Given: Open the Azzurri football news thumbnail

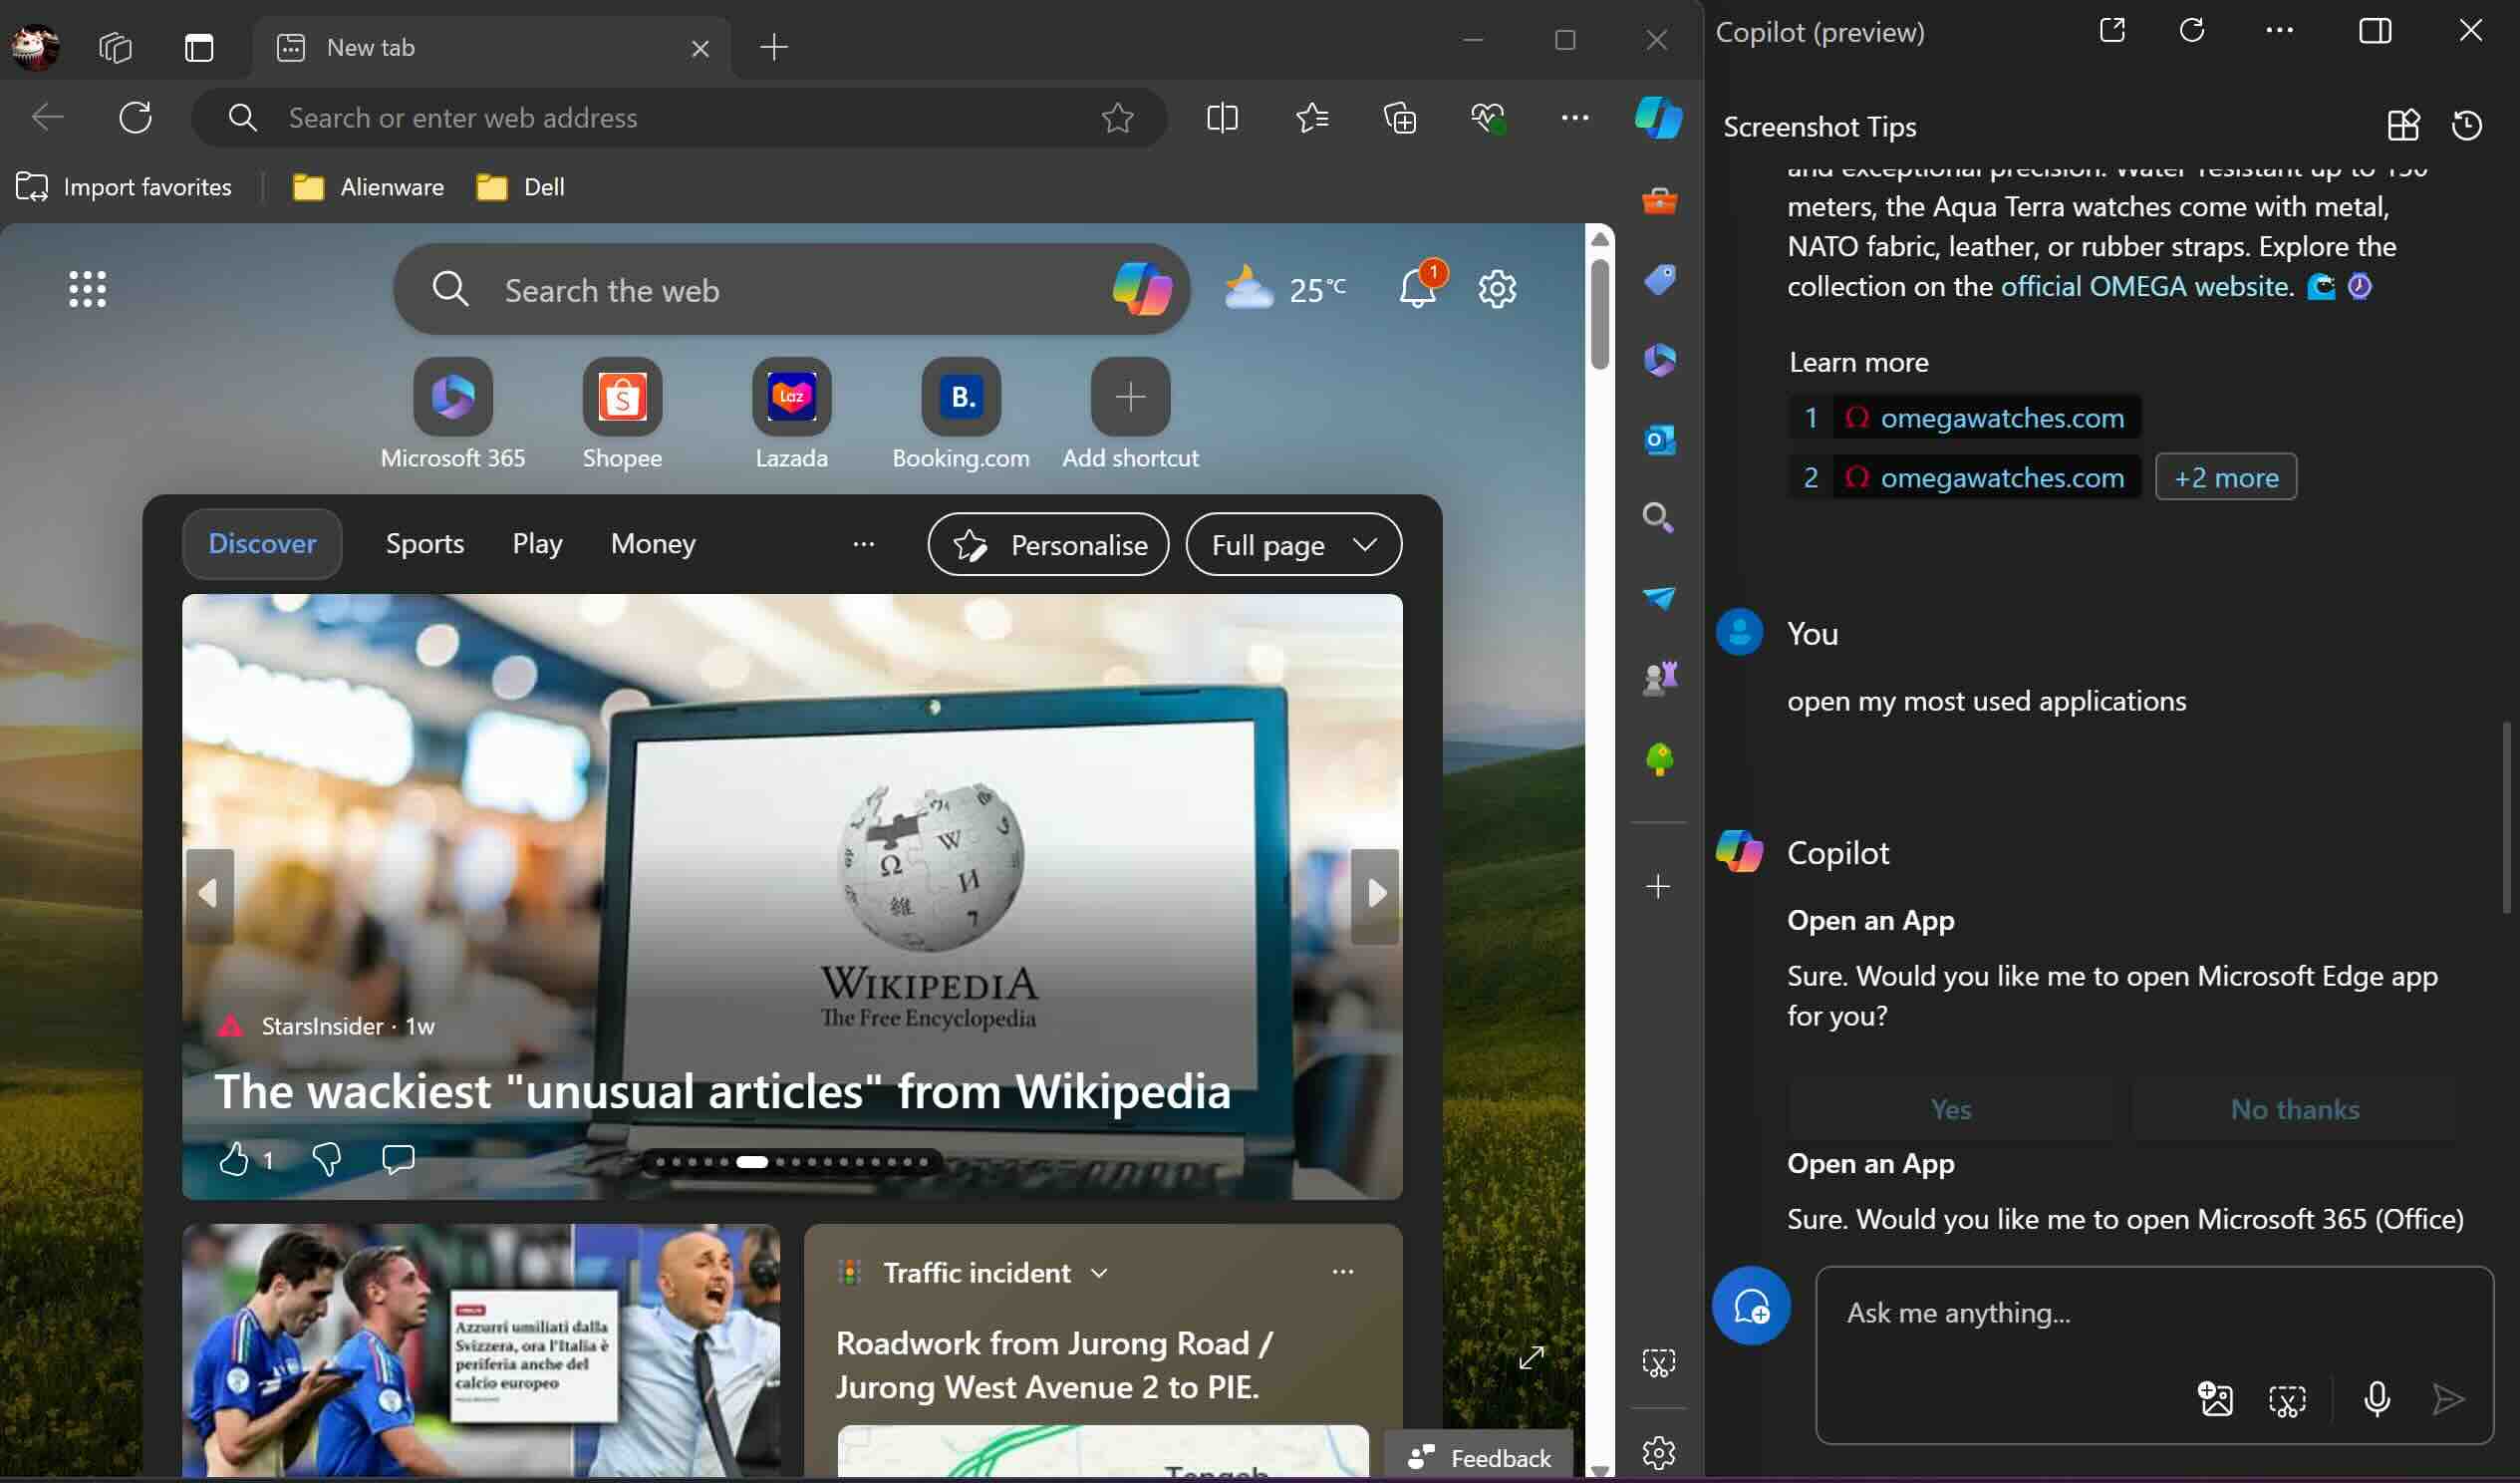Looking at the screenshot, I should click(481, 1351).
